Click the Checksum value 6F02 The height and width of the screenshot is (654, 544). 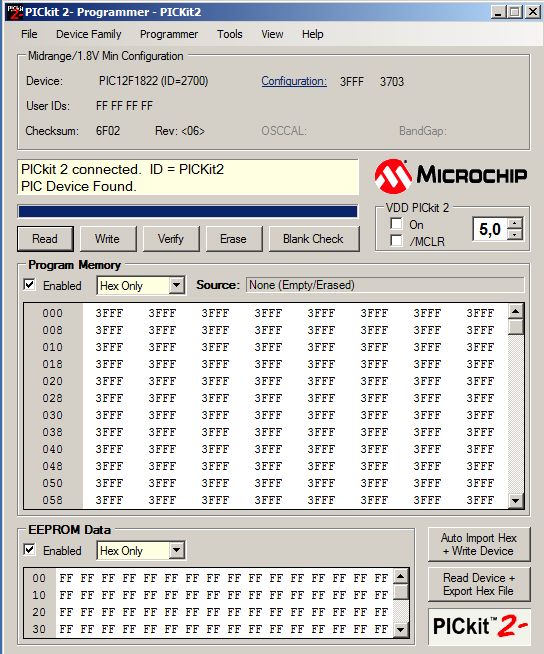pyautogui.click(x=108, y=131)
